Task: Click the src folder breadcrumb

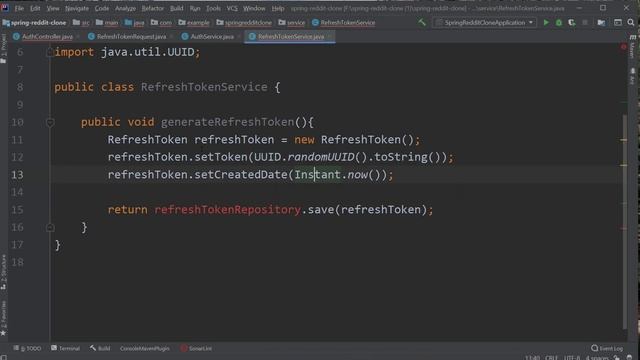Action: (x=81, y=22)
